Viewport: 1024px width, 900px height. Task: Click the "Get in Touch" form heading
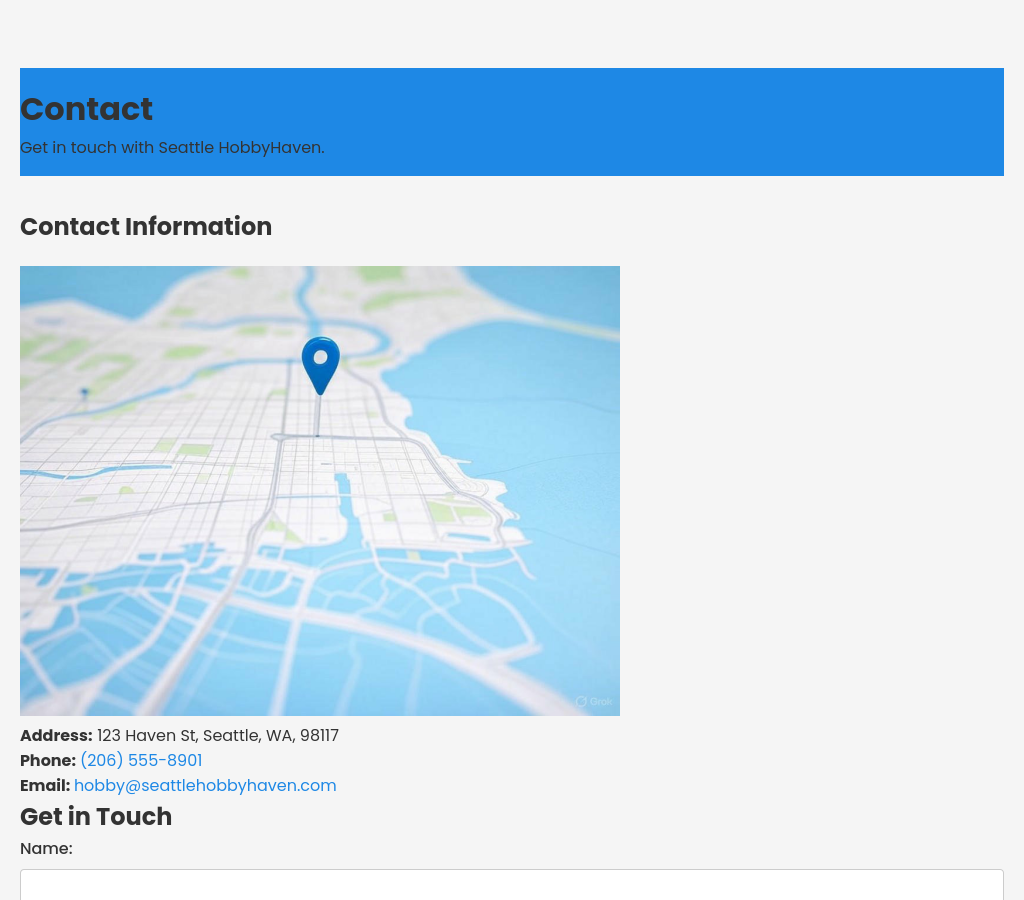[96, 817]
